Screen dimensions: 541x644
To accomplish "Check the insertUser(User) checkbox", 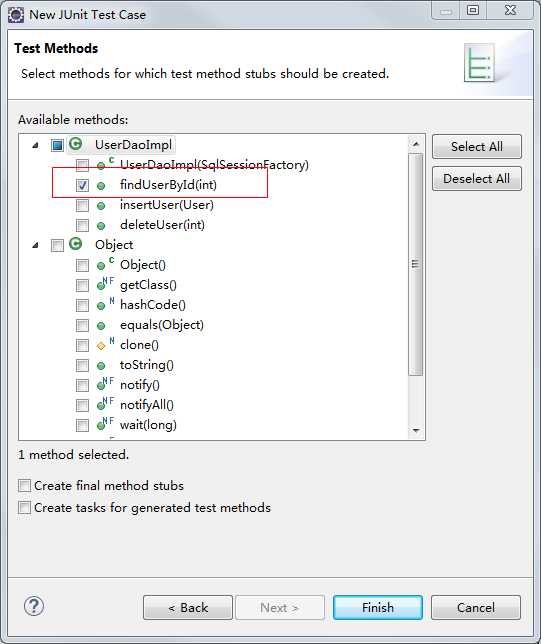I will 82,205.
